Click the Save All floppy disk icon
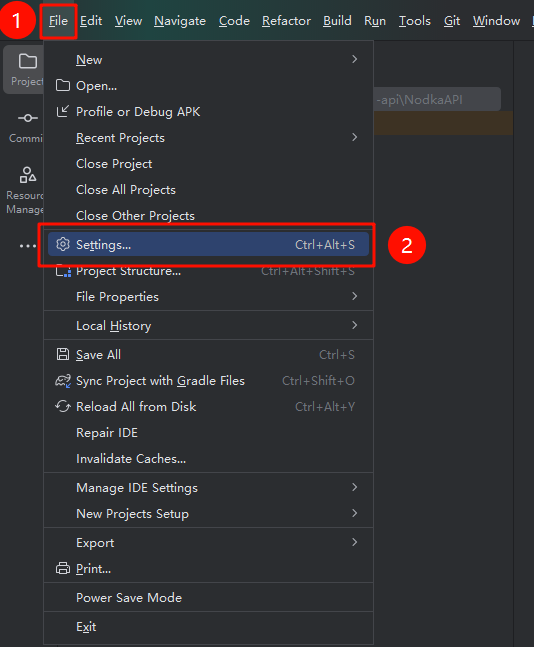Image resolution: width=534 pixels, height=647 pixels. coord(63,354)
